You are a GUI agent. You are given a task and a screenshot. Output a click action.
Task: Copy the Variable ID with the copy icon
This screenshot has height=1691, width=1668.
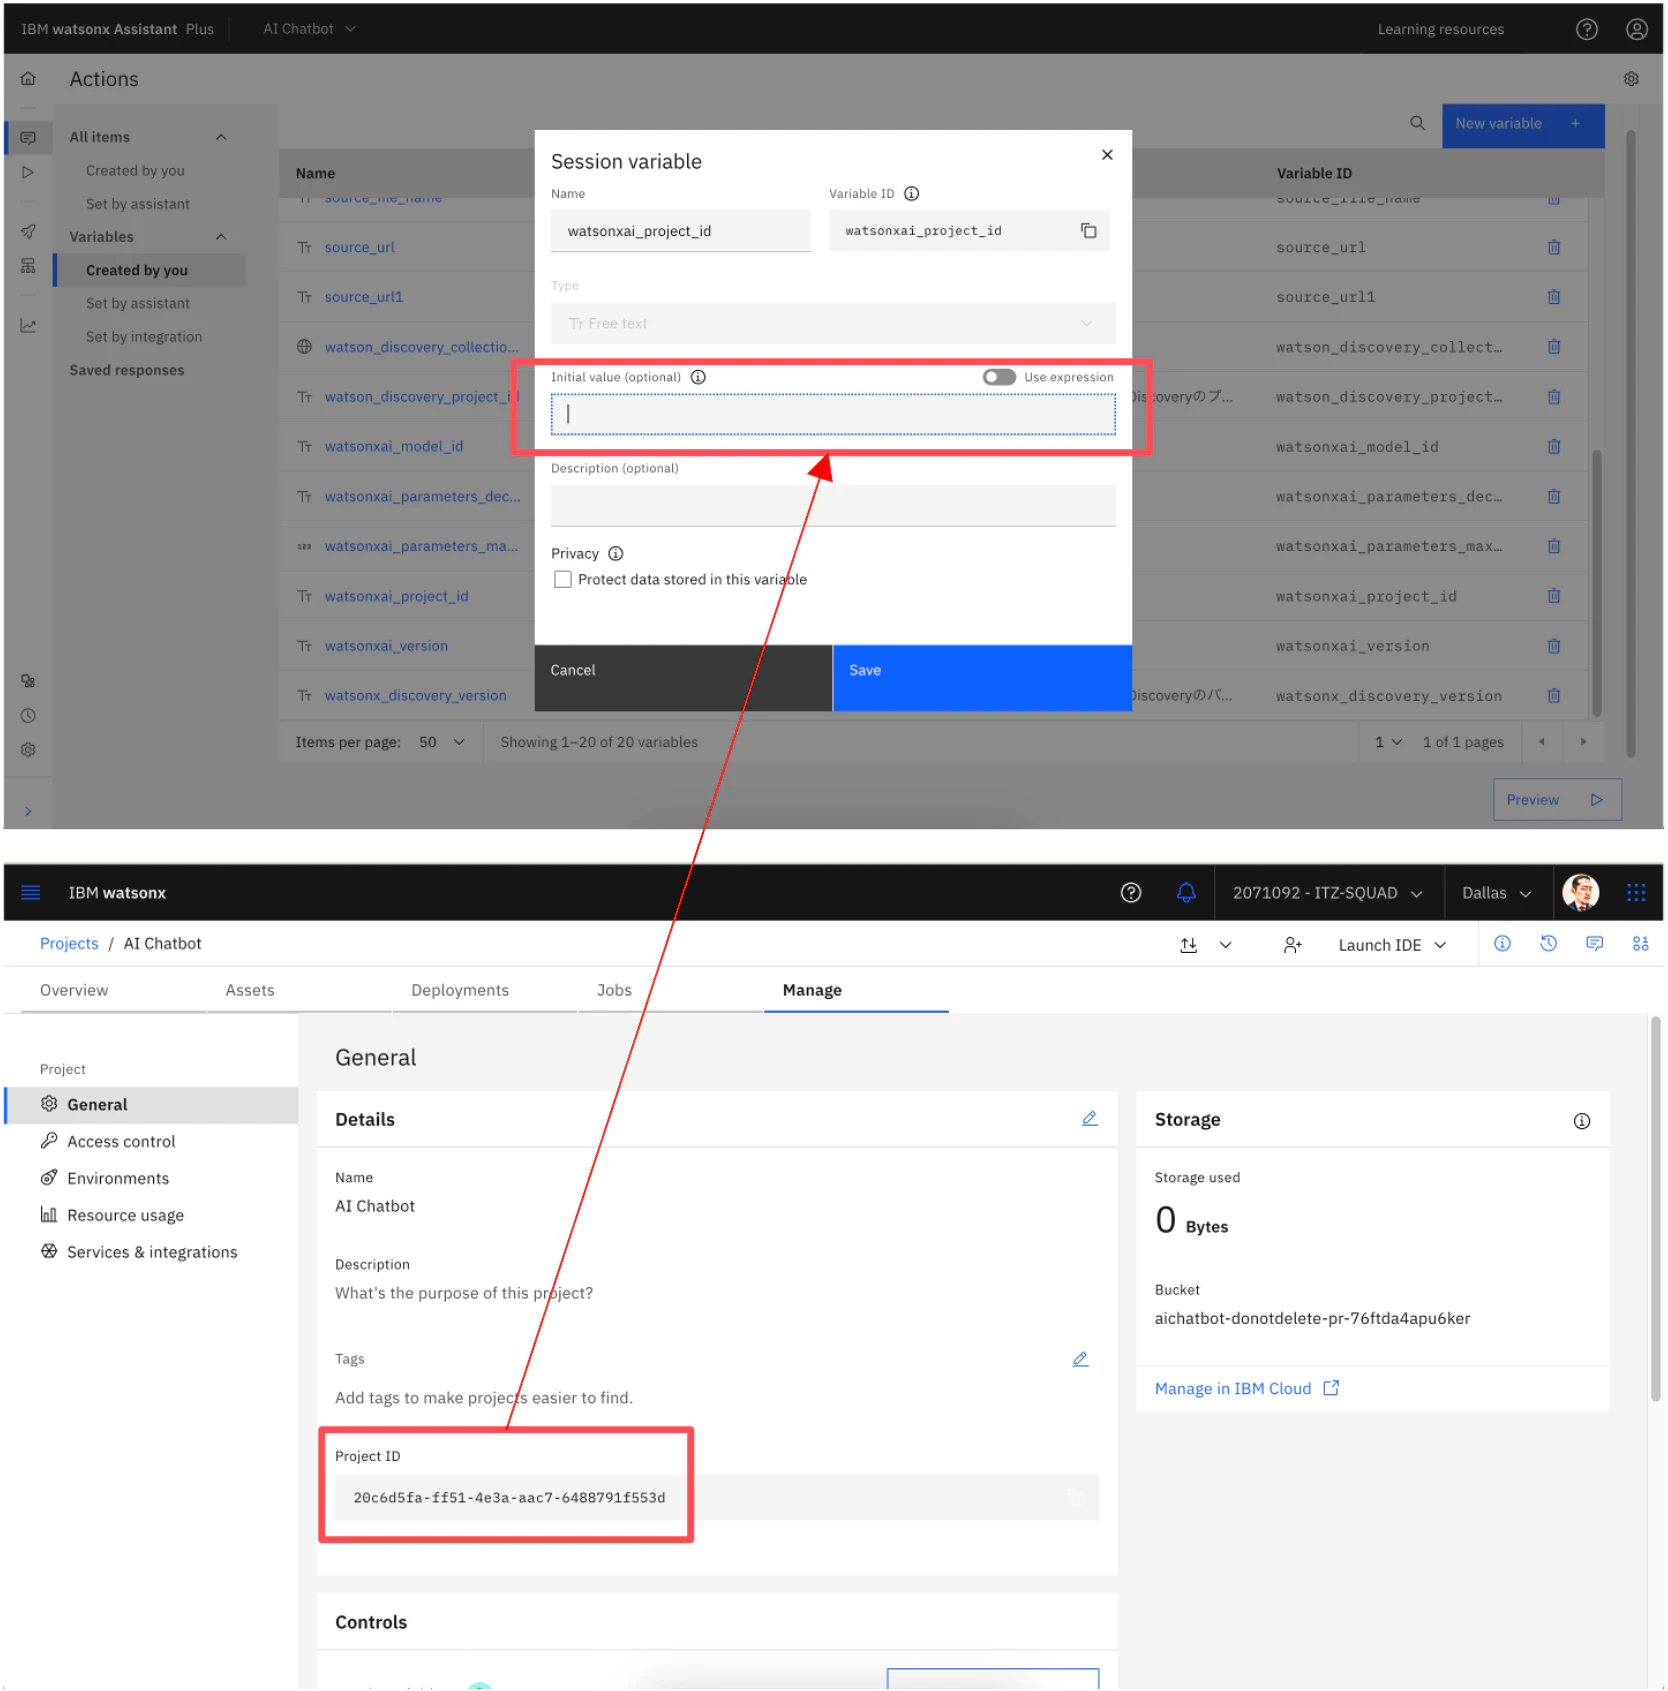pyautogui.click(x=1088, y=231)
